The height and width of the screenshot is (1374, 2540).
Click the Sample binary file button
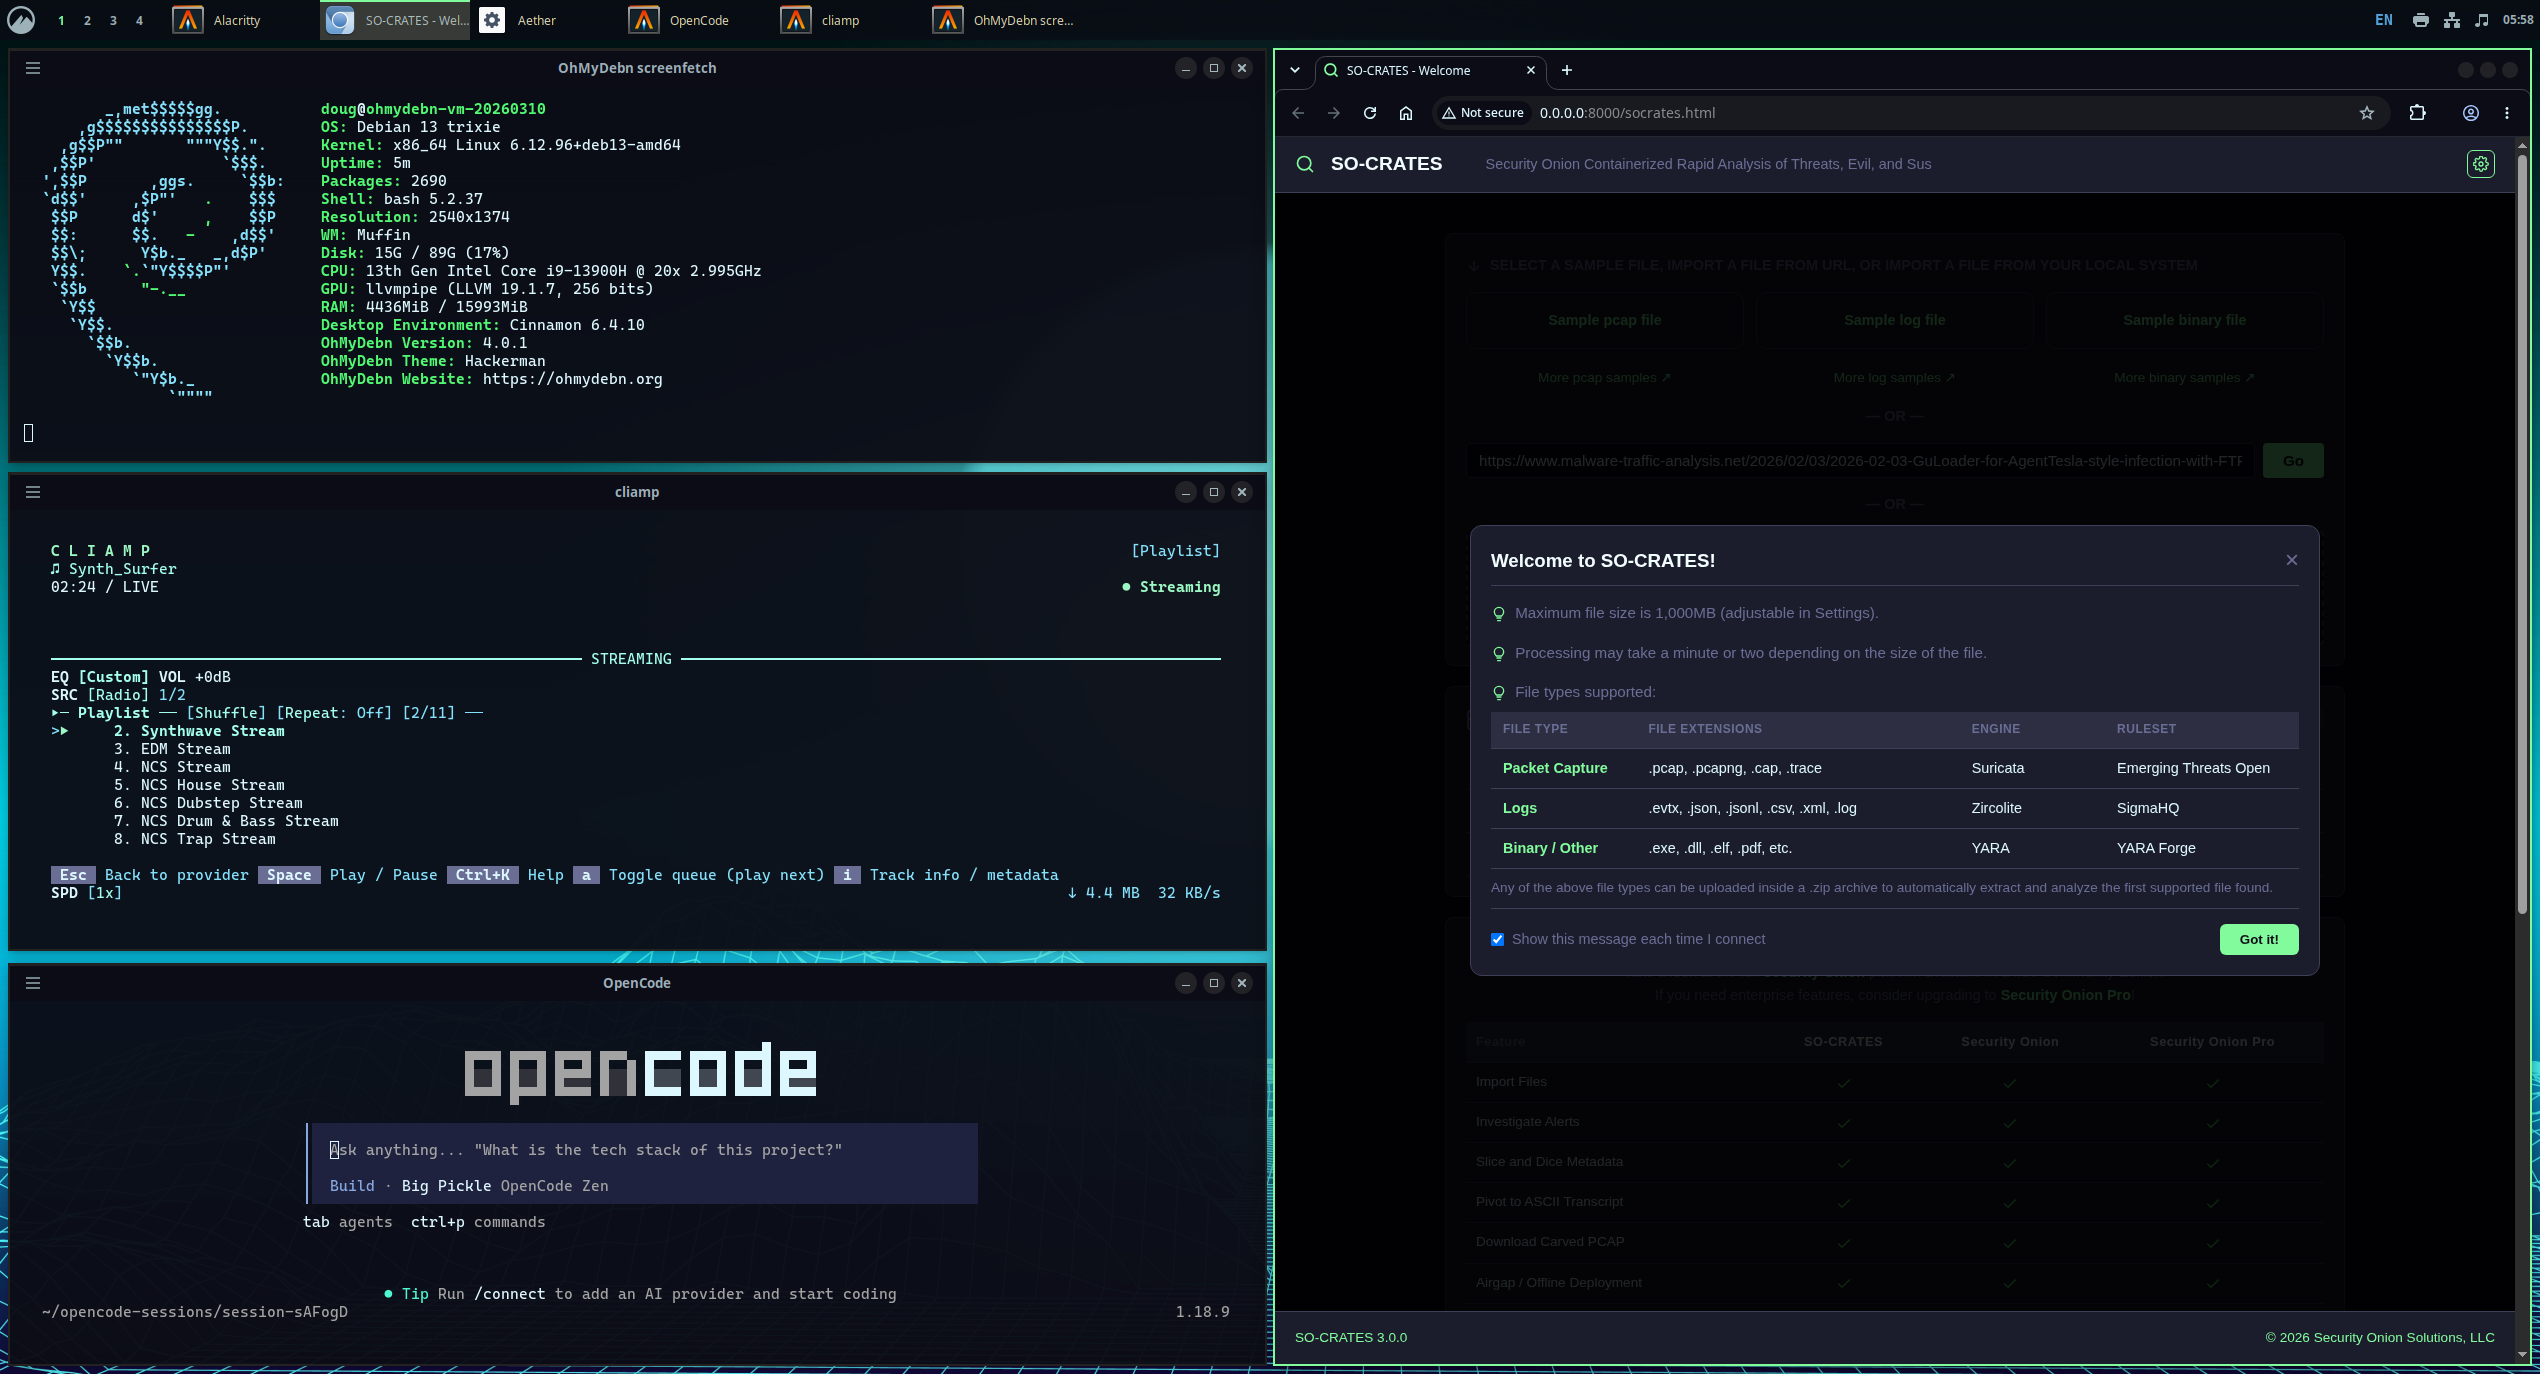pos(2184,320)
